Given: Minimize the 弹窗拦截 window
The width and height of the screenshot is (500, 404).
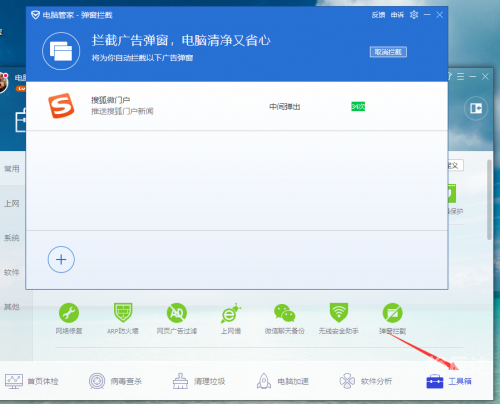Looking at the screenshot, I should point(427,15).
